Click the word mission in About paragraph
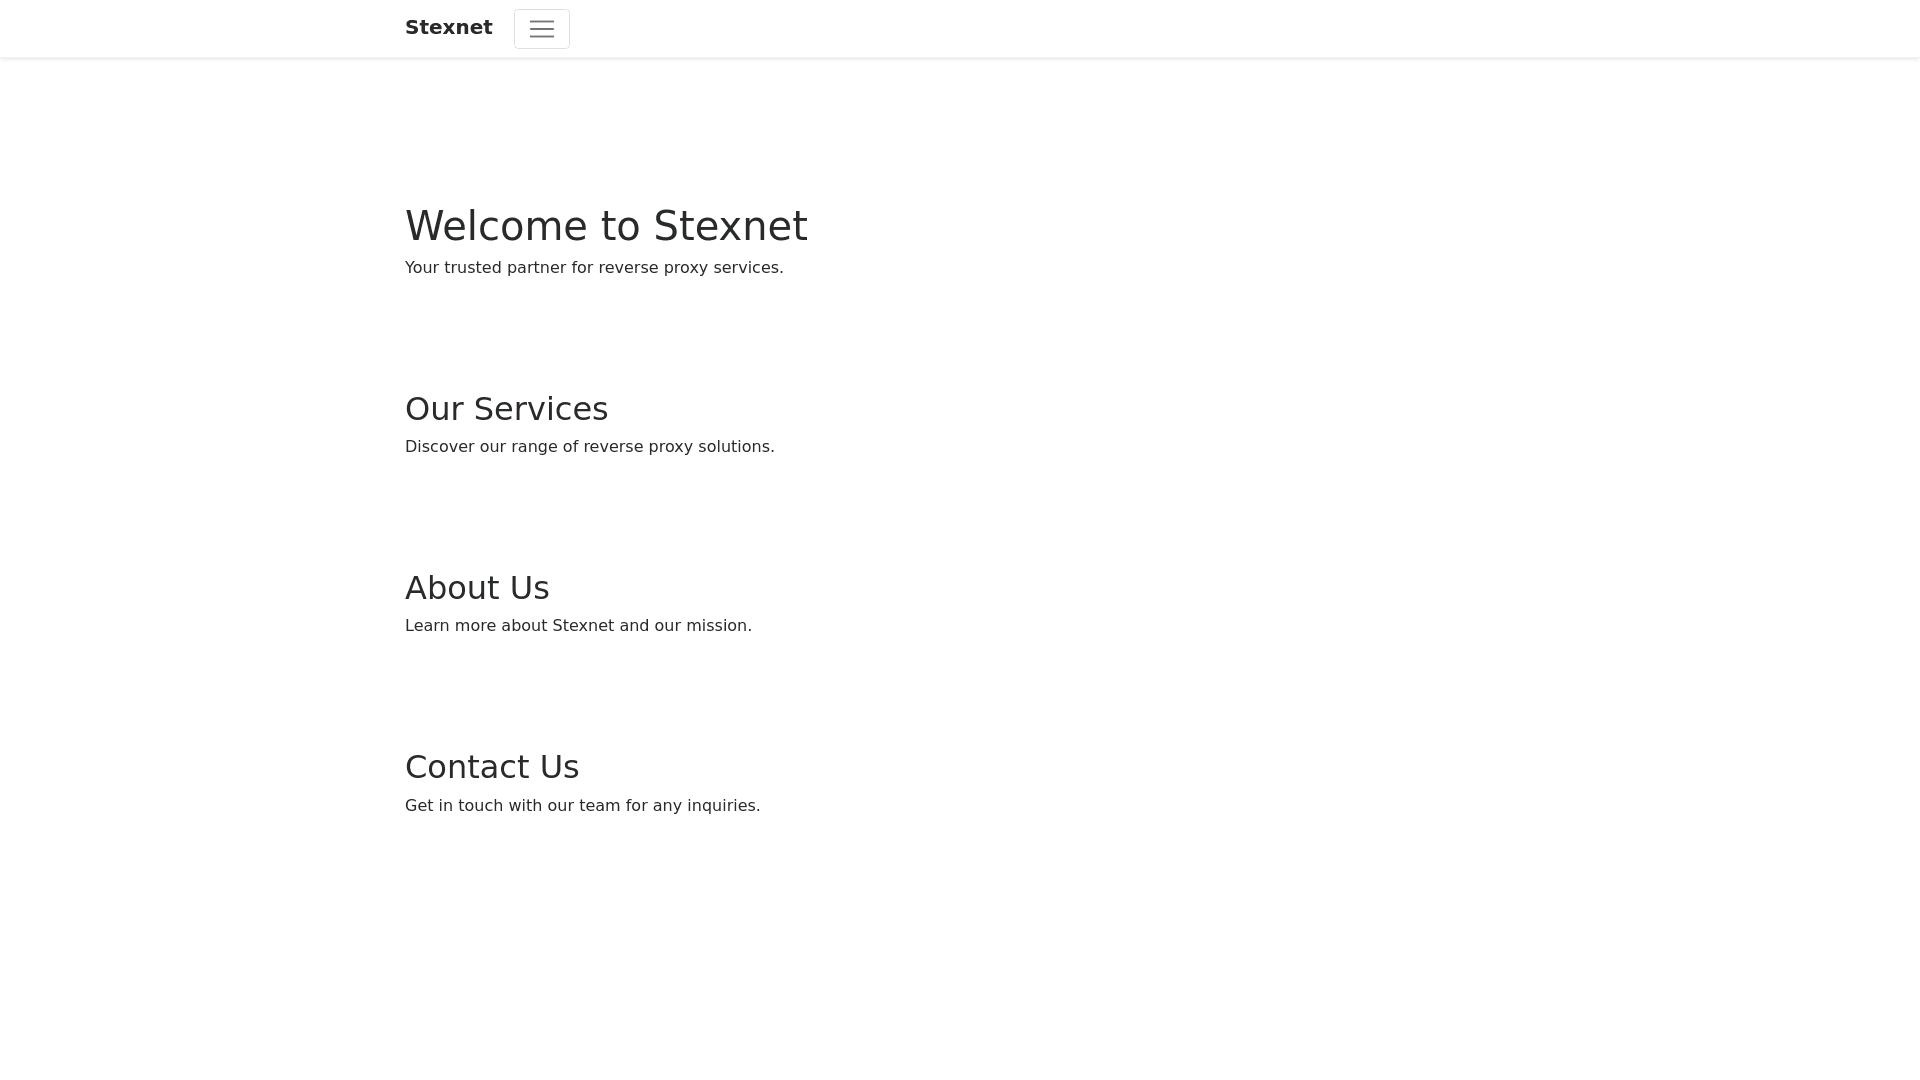This screenshot has width=1920, height=1080. (717, 626)
